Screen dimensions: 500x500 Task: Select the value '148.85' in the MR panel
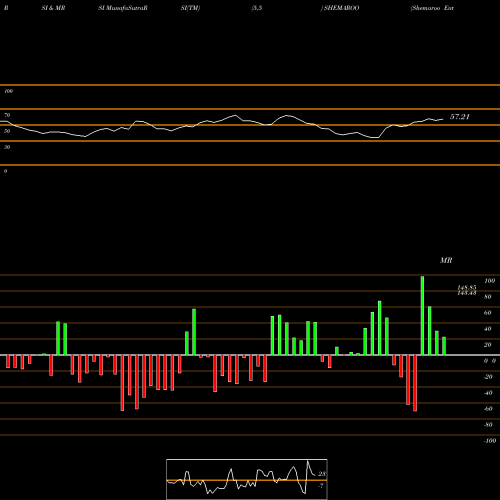(x=467, y=287)
